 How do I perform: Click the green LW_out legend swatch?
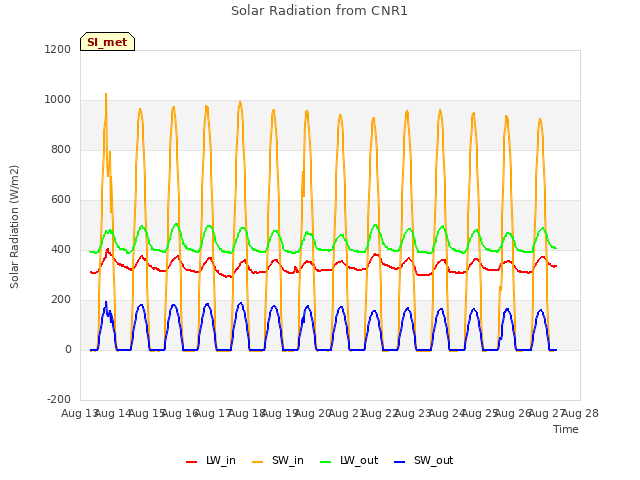point(326,462)
